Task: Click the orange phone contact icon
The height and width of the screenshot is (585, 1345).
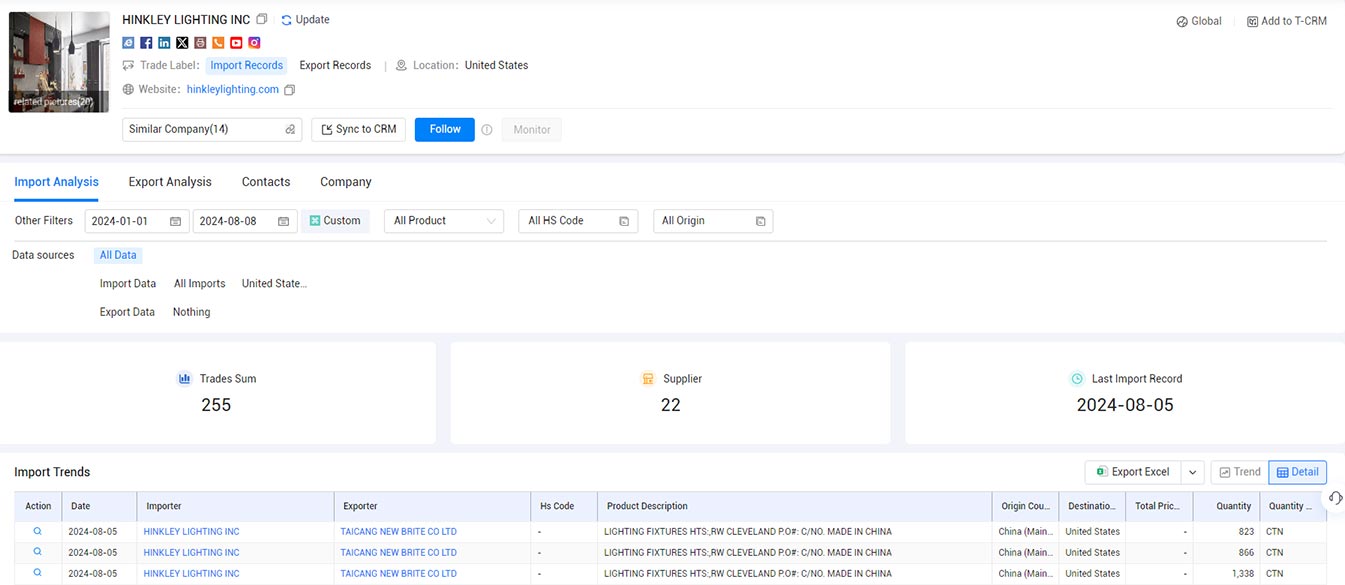Action: coord(218,43)
